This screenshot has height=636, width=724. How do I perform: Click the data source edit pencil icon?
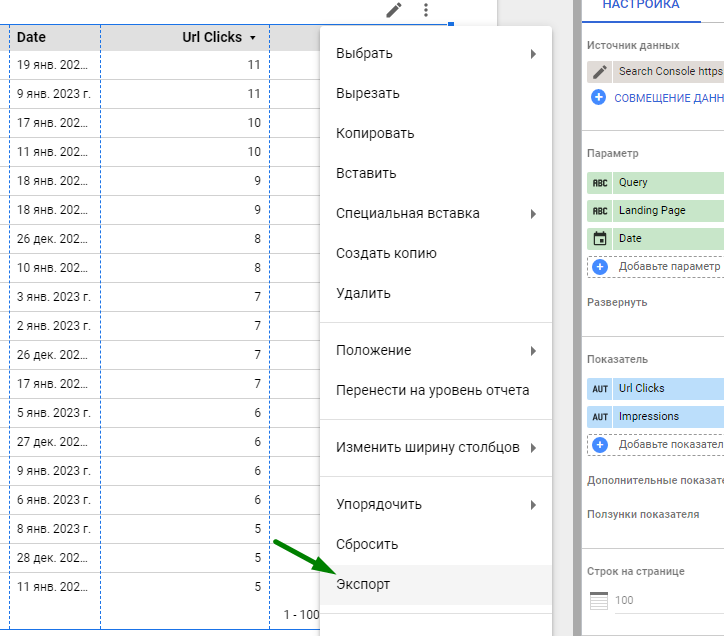coord(599,72)
